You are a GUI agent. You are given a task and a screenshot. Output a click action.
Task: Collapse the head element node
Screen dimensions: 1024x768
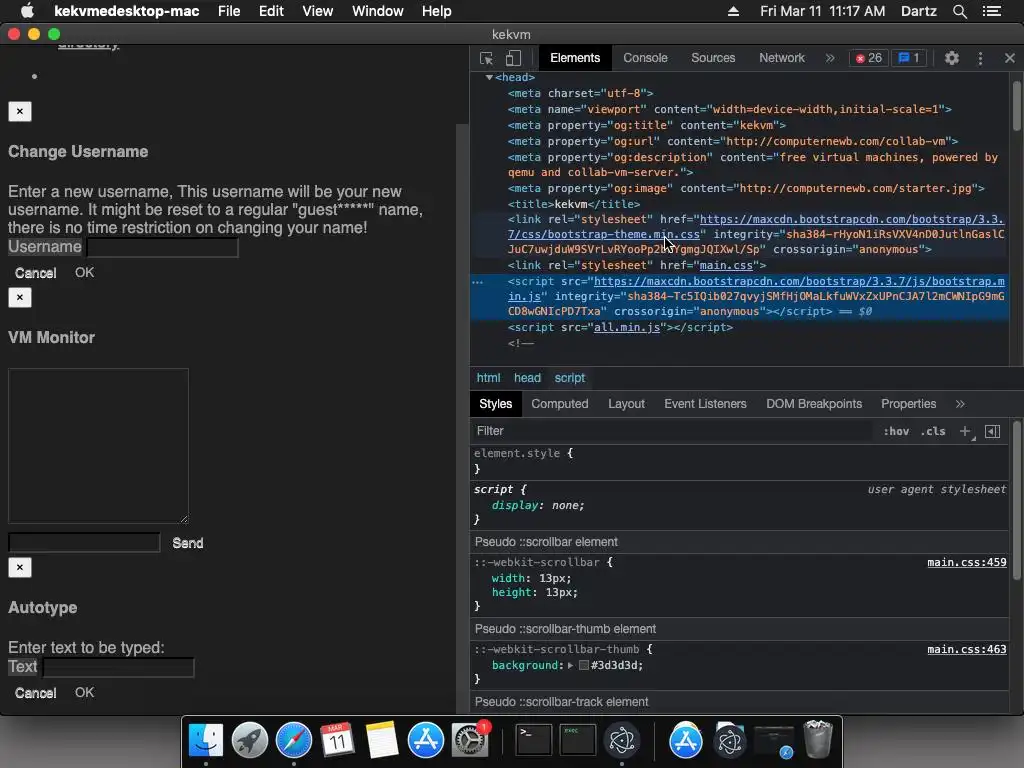point(489,78)
